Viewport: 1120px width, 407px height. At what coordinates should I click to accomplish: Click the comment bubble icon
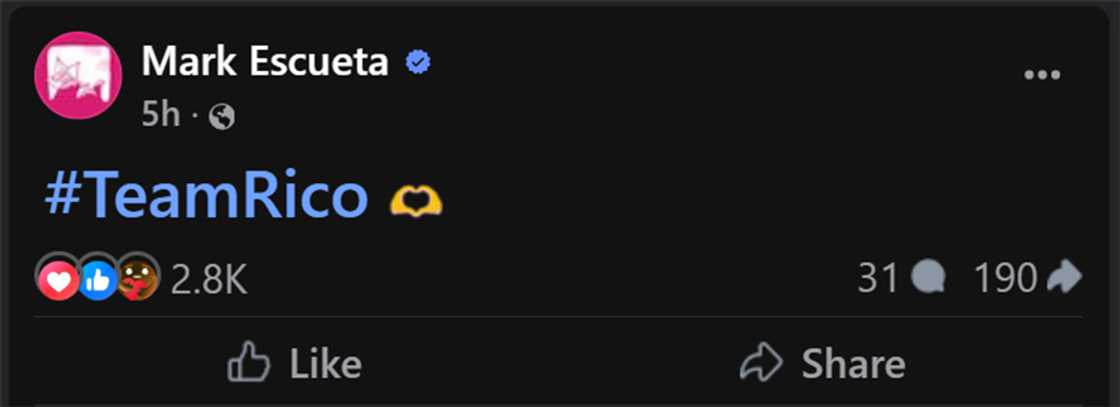tap(929, 279)
